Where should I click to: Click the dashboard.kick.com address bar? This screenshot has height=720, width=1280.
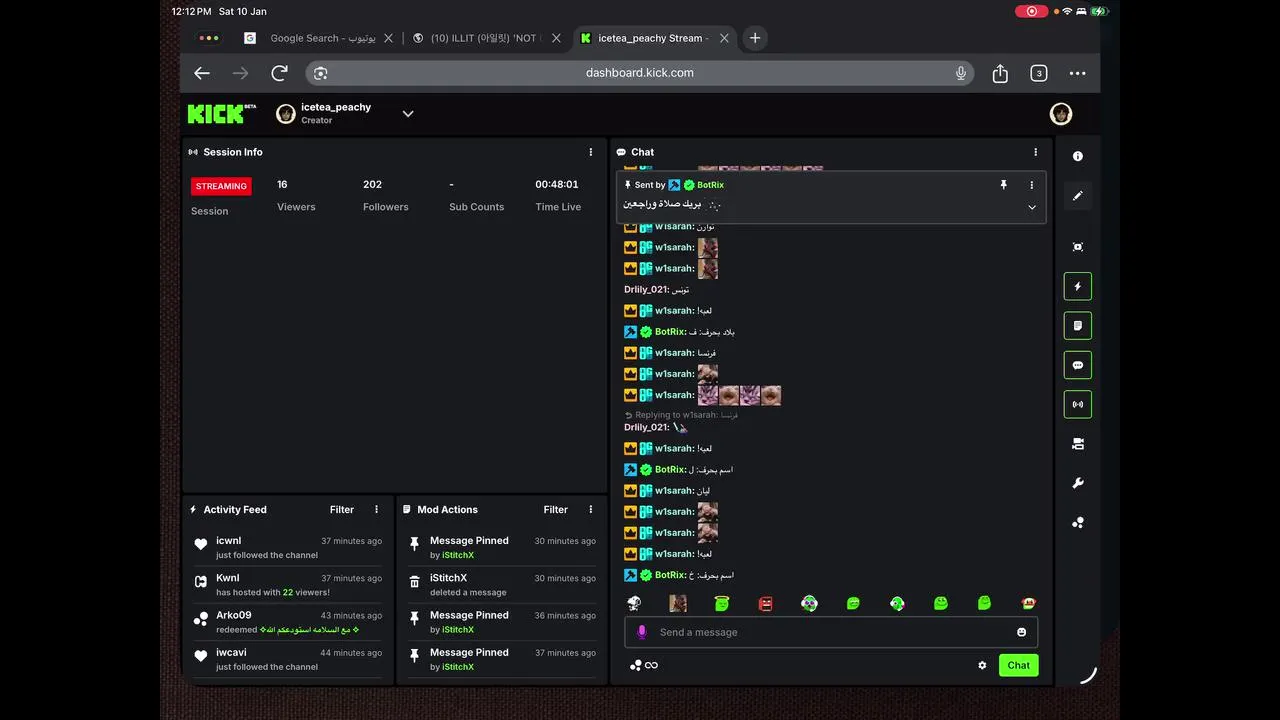[x=640, y=73]
